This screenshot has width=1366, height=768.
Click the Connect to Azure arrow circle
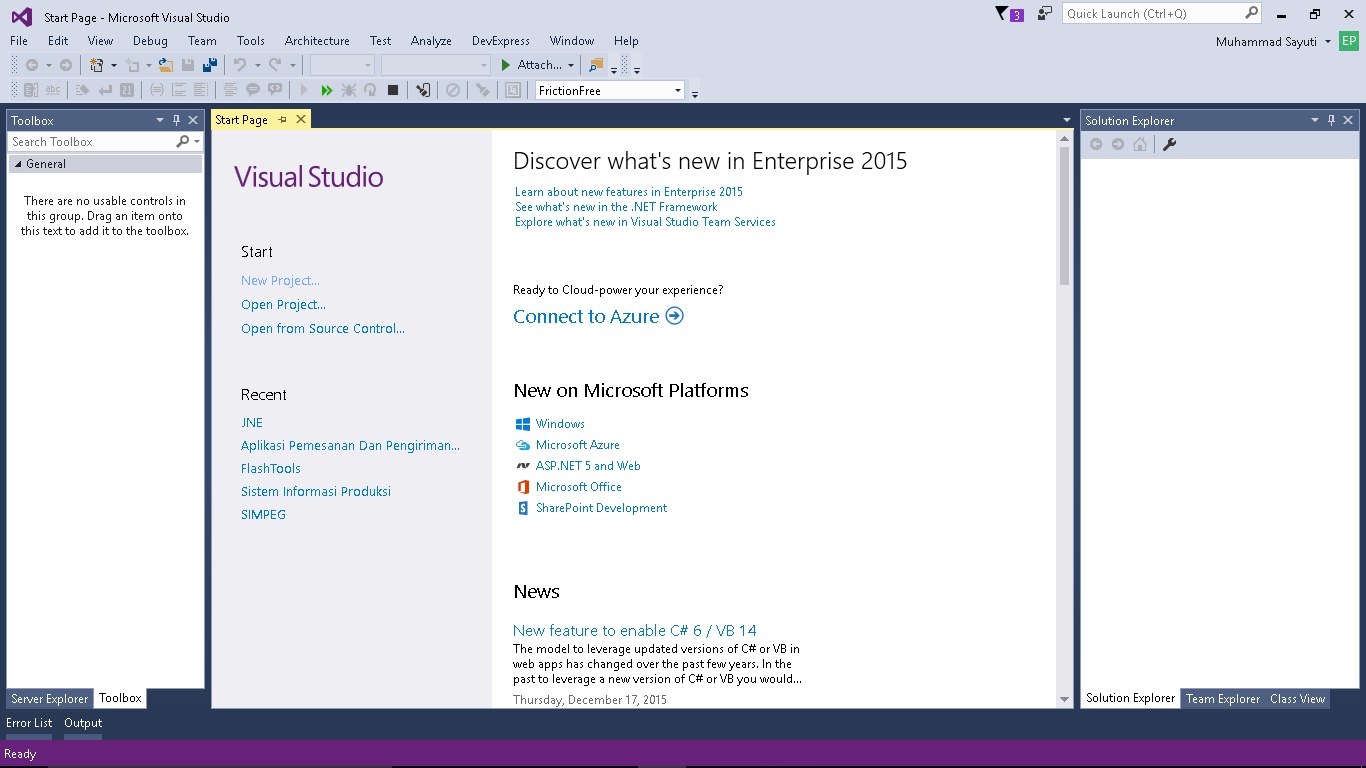[674, 316]
